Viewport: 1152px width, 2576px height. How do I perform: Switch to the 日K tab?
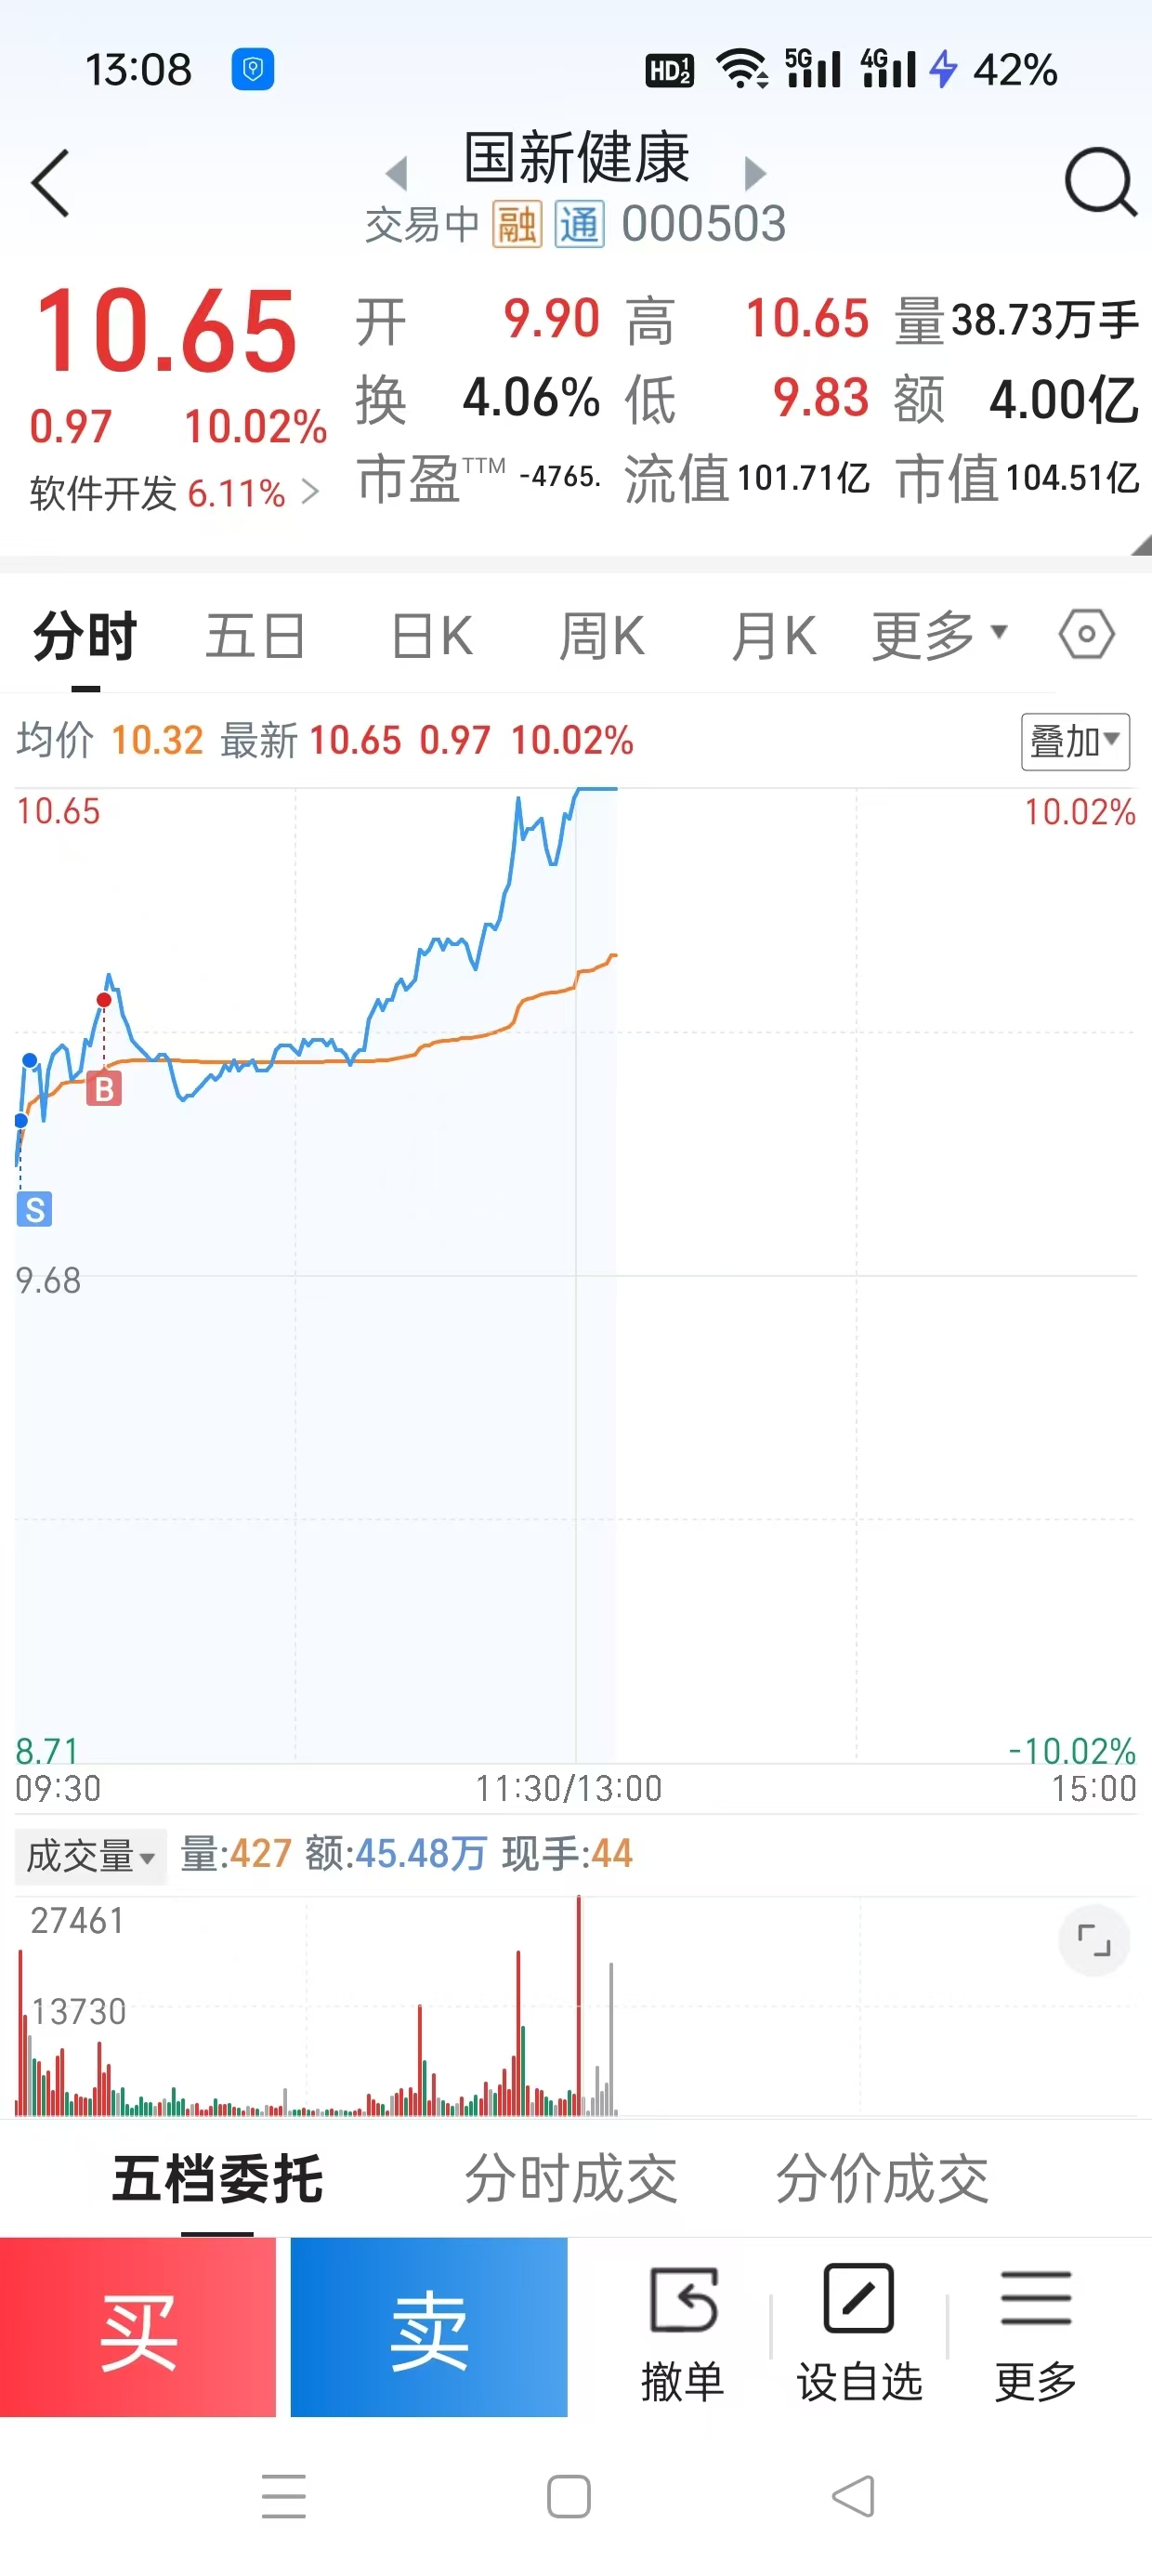click(432, 637)
